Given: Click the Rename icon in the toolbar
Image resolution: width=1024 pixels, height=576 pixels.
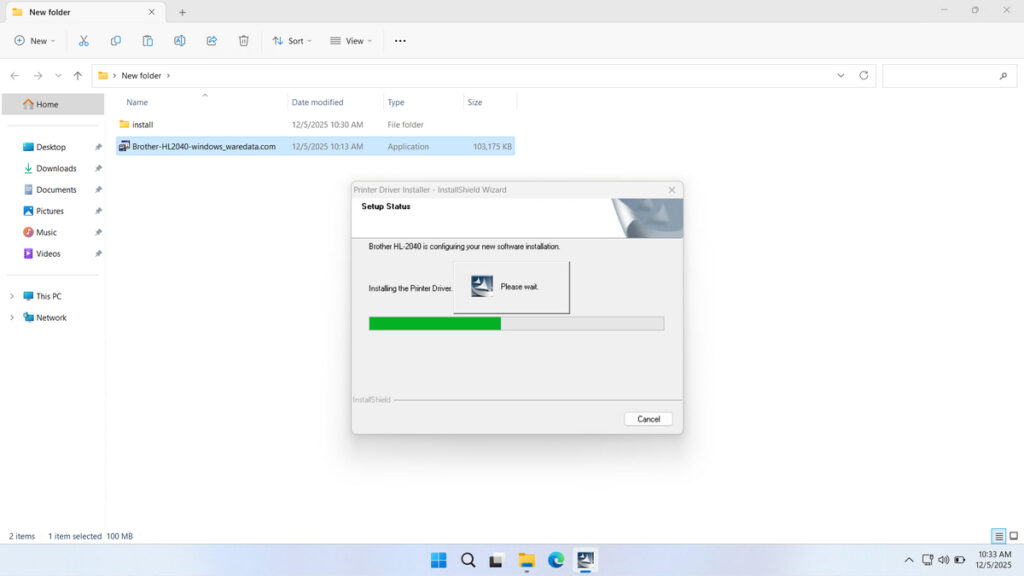Looking at the screenshot, I should (180, 40).
